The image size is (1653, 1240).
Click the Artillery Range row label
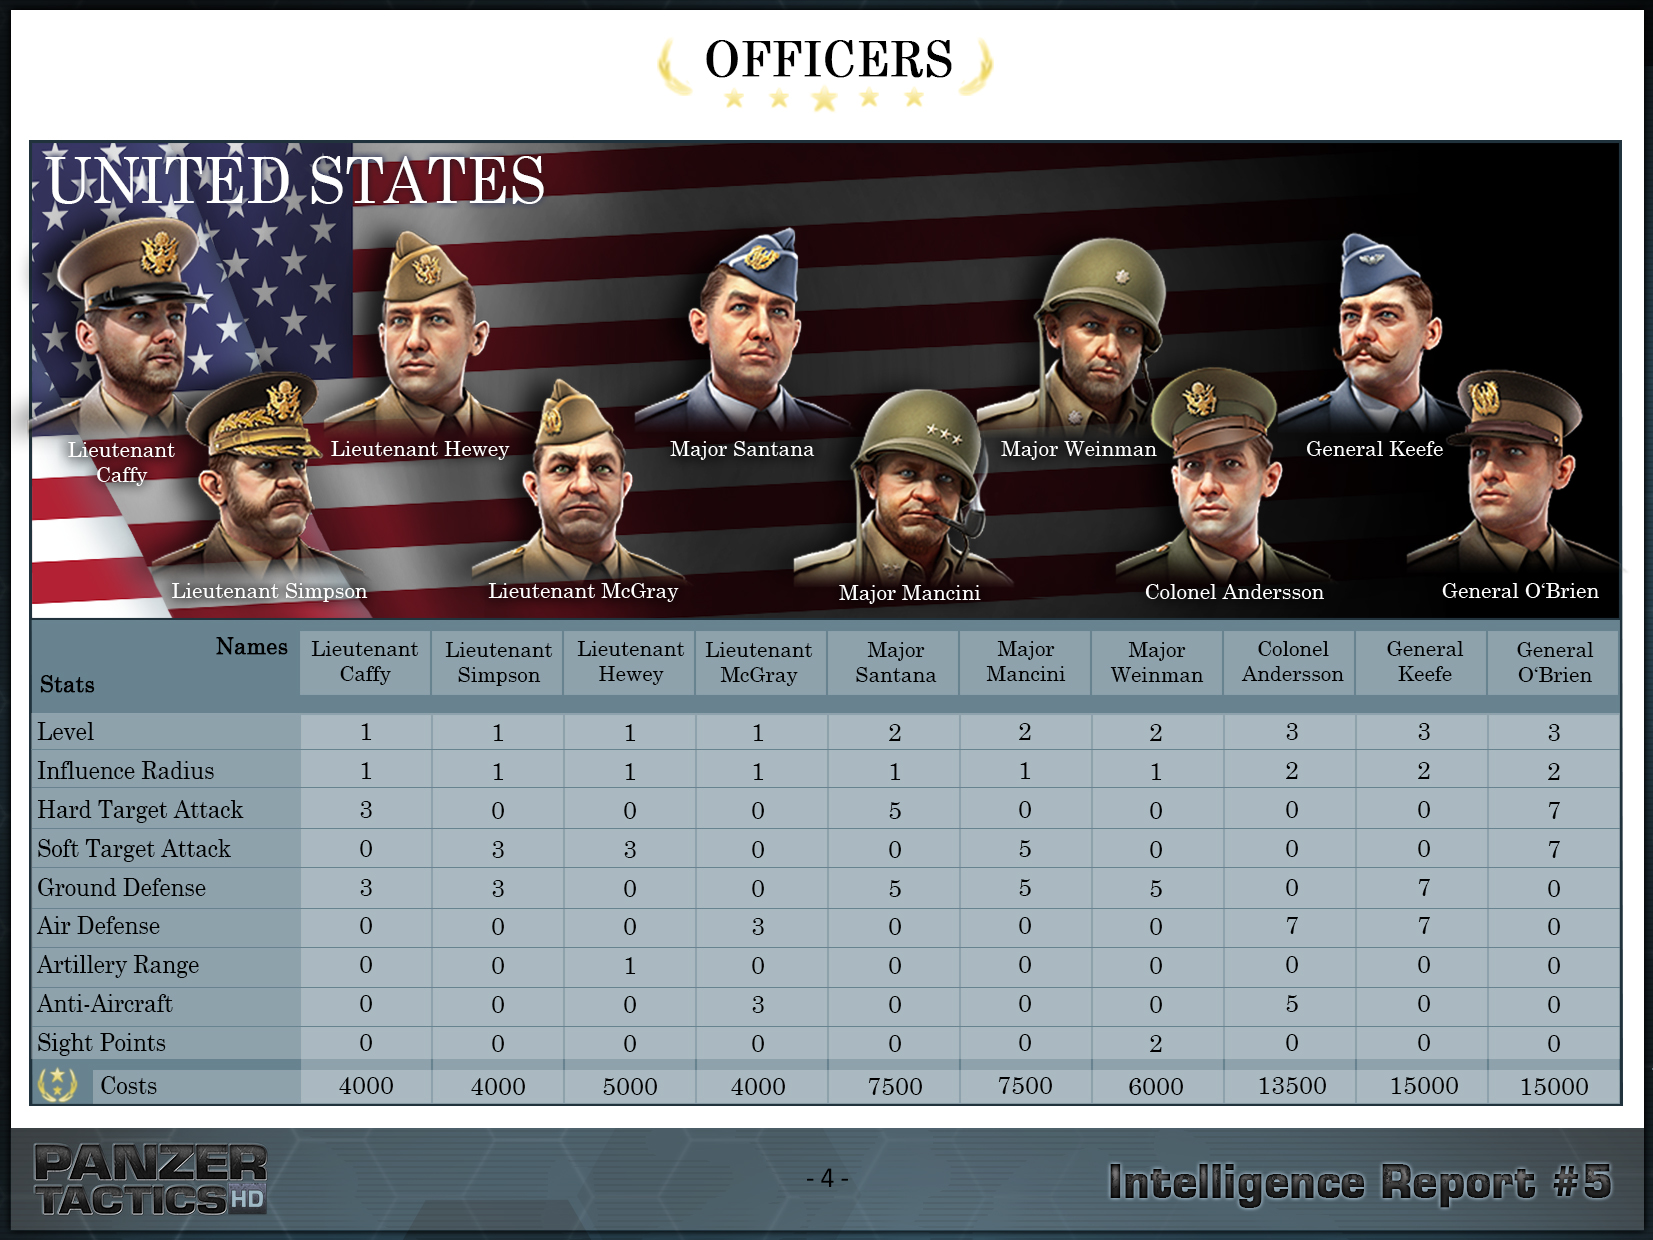(118, 966)
